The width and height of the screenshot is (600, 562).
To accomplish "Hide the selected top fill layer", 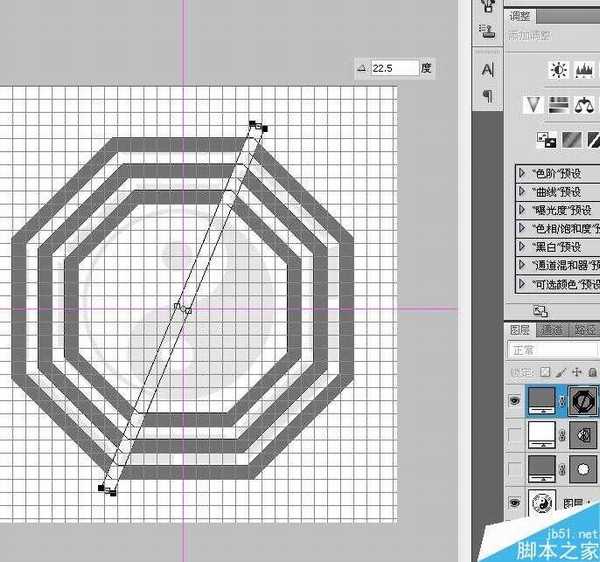I will tap(515, 401).
